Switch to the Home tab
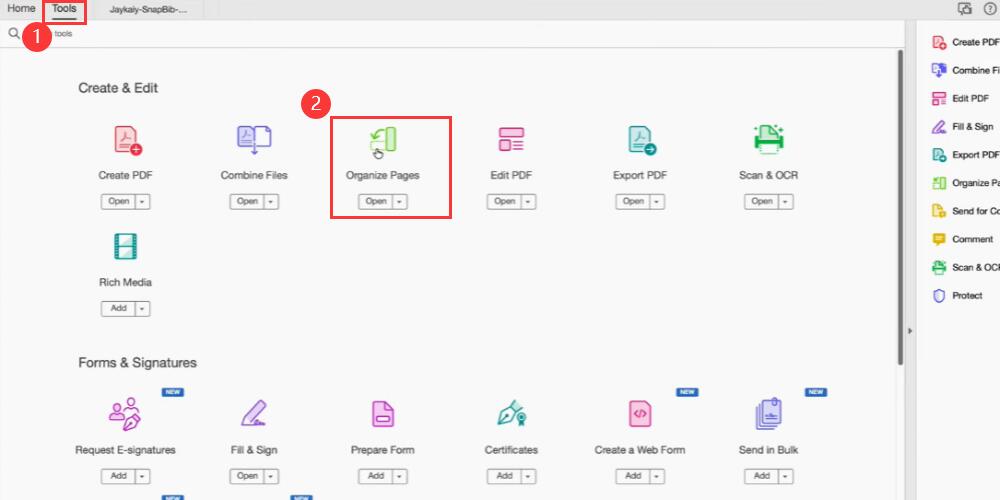 [x=21, y=9]
